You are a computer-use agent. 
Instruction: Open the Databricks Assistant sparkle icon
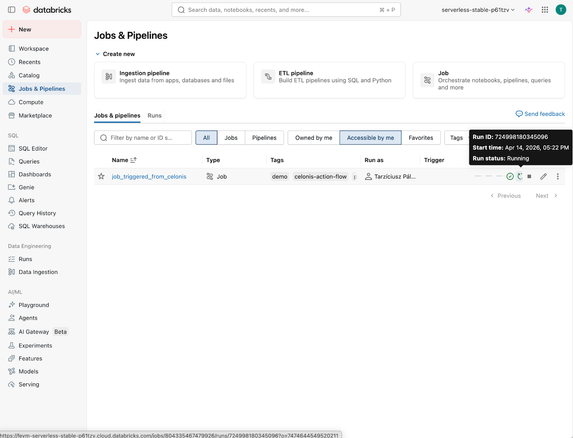528,10
